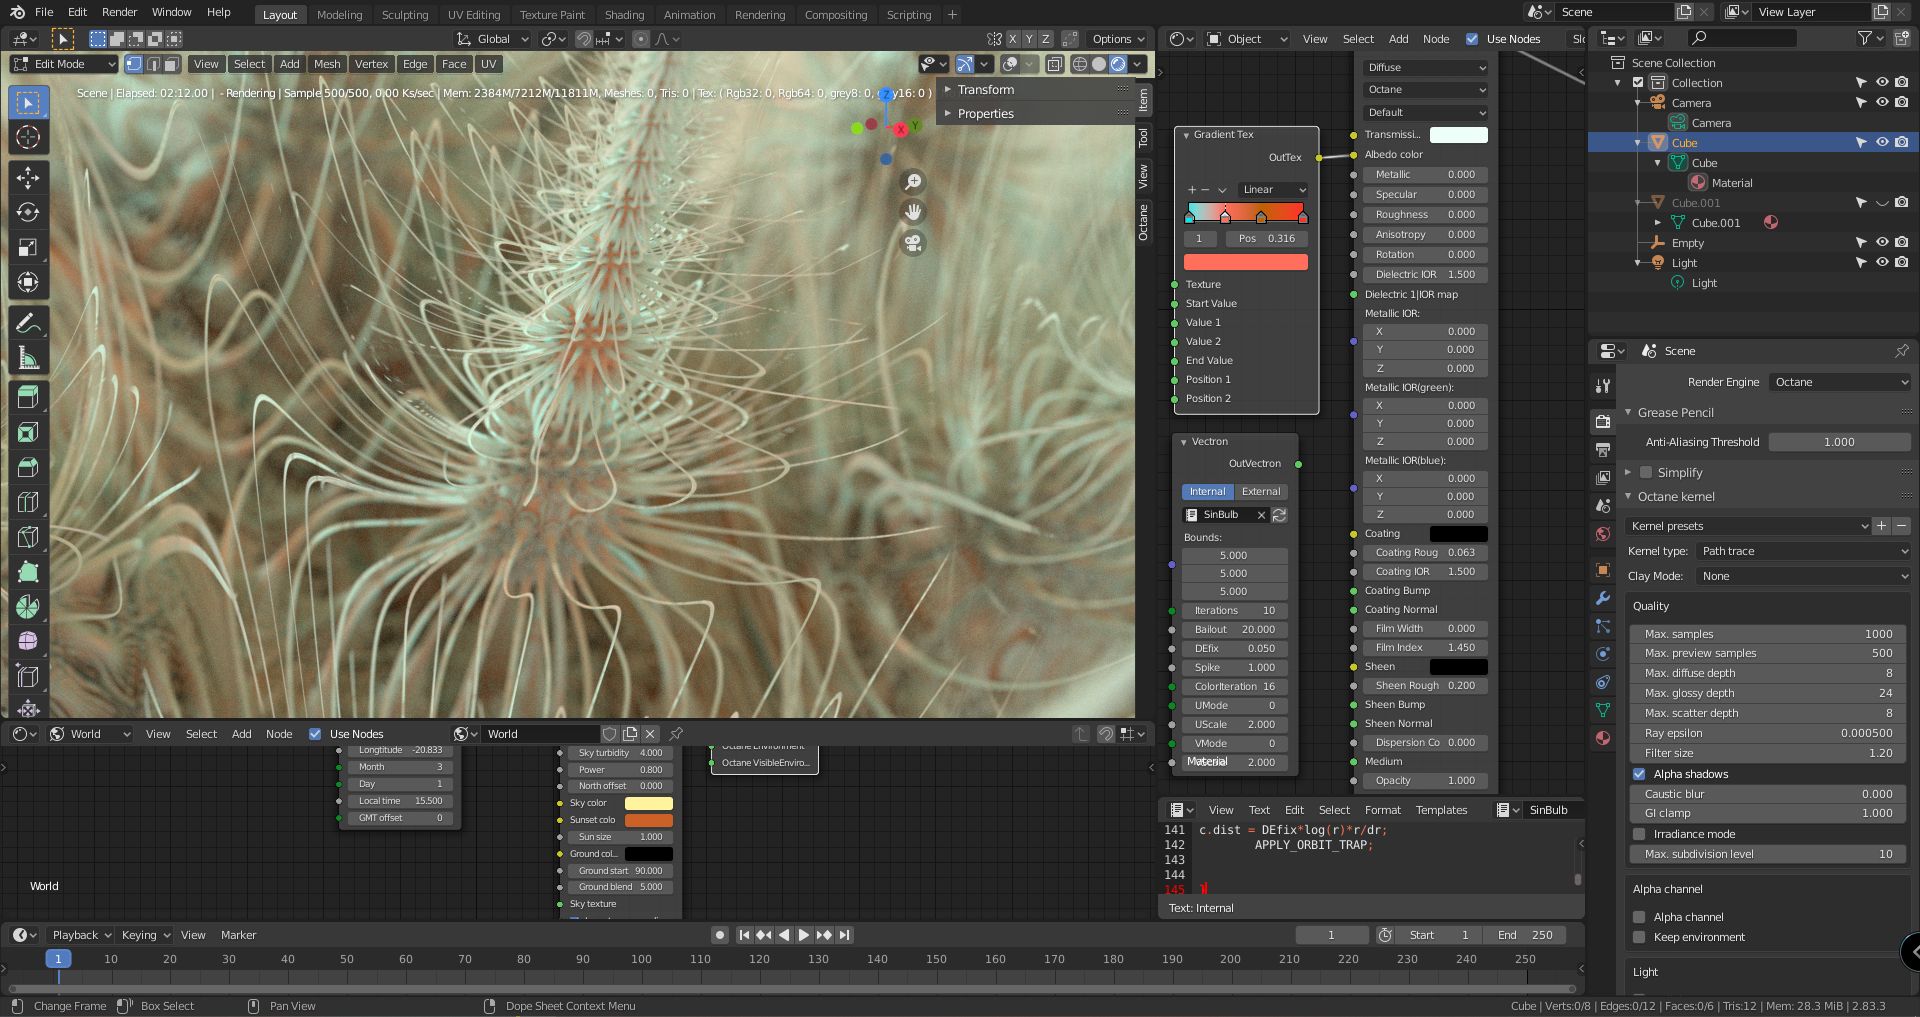Choose the Rotate tool
This screenshot has height=1017, width=1920.
(x=28, y=211)
